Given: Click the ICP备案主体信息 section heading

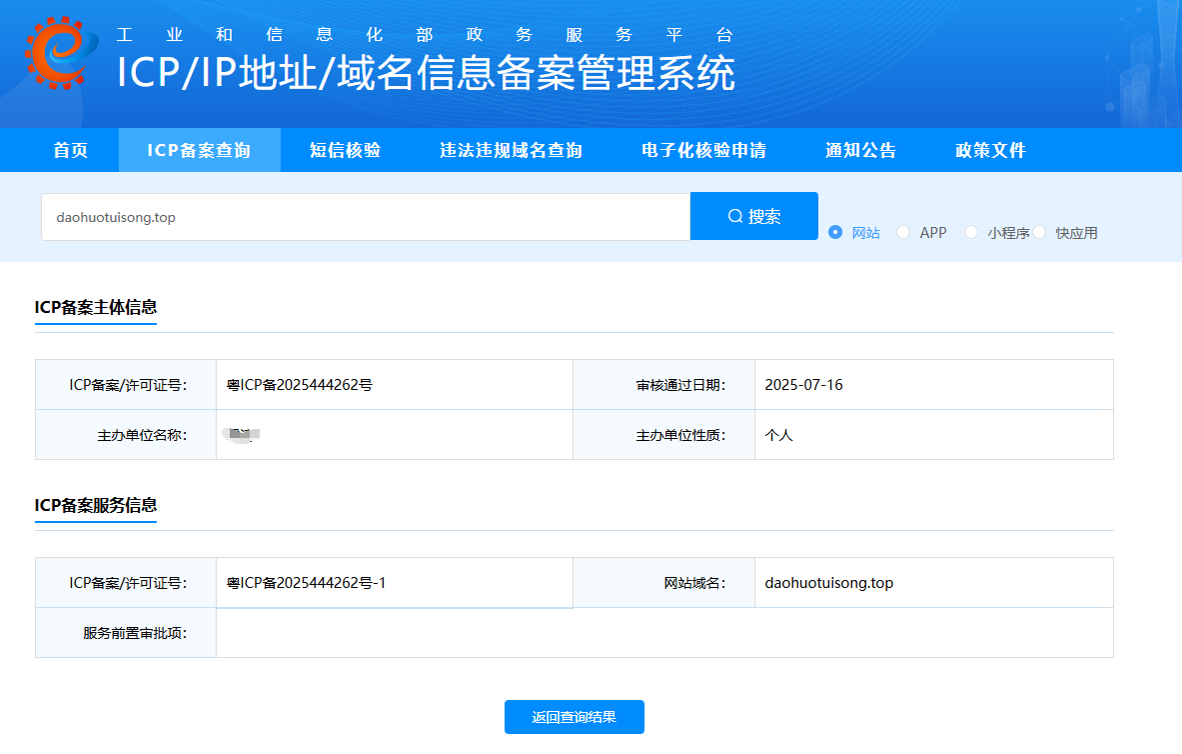Looking at the screenshot, I should pyautogui.click(x=96, y=307).
